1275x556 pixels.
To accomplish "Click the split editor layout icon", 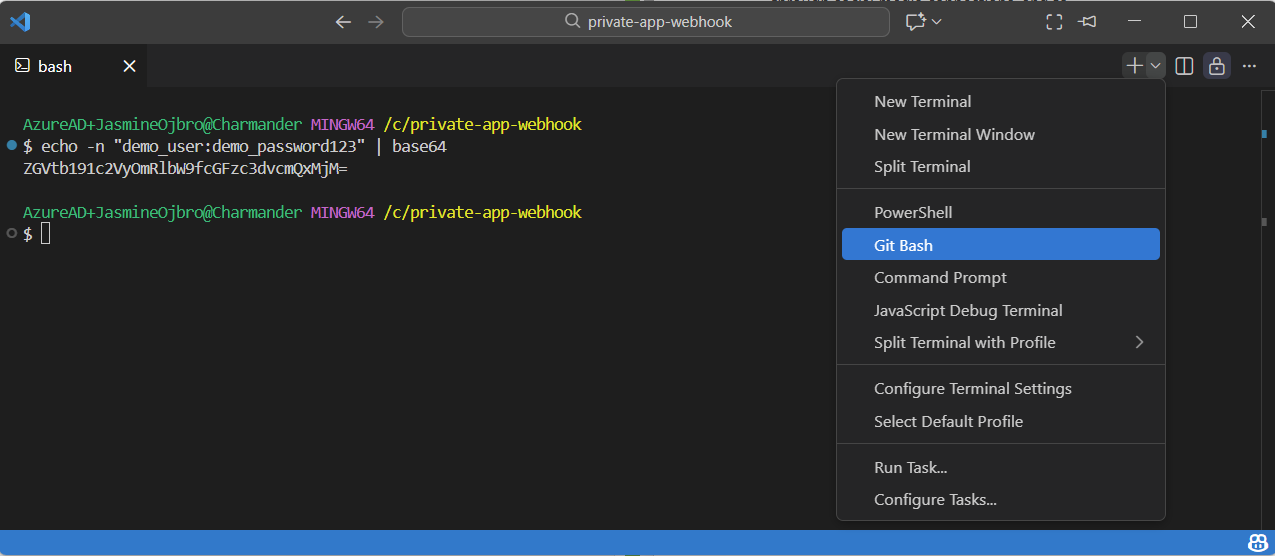I will point(1184,66).
